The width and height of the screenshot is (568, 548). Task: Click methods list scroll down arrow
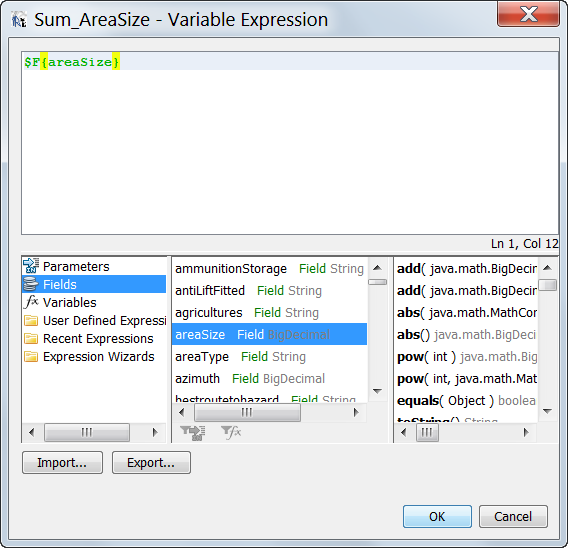(547, 411)
